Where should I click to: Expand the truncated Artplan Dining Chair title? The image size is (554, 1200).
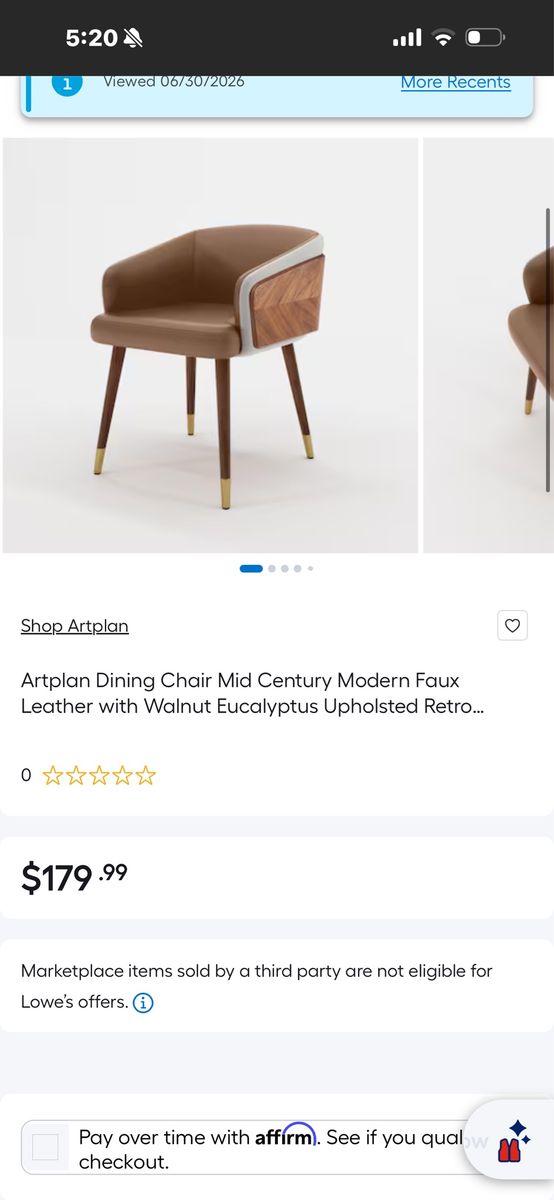pos(240,693)
